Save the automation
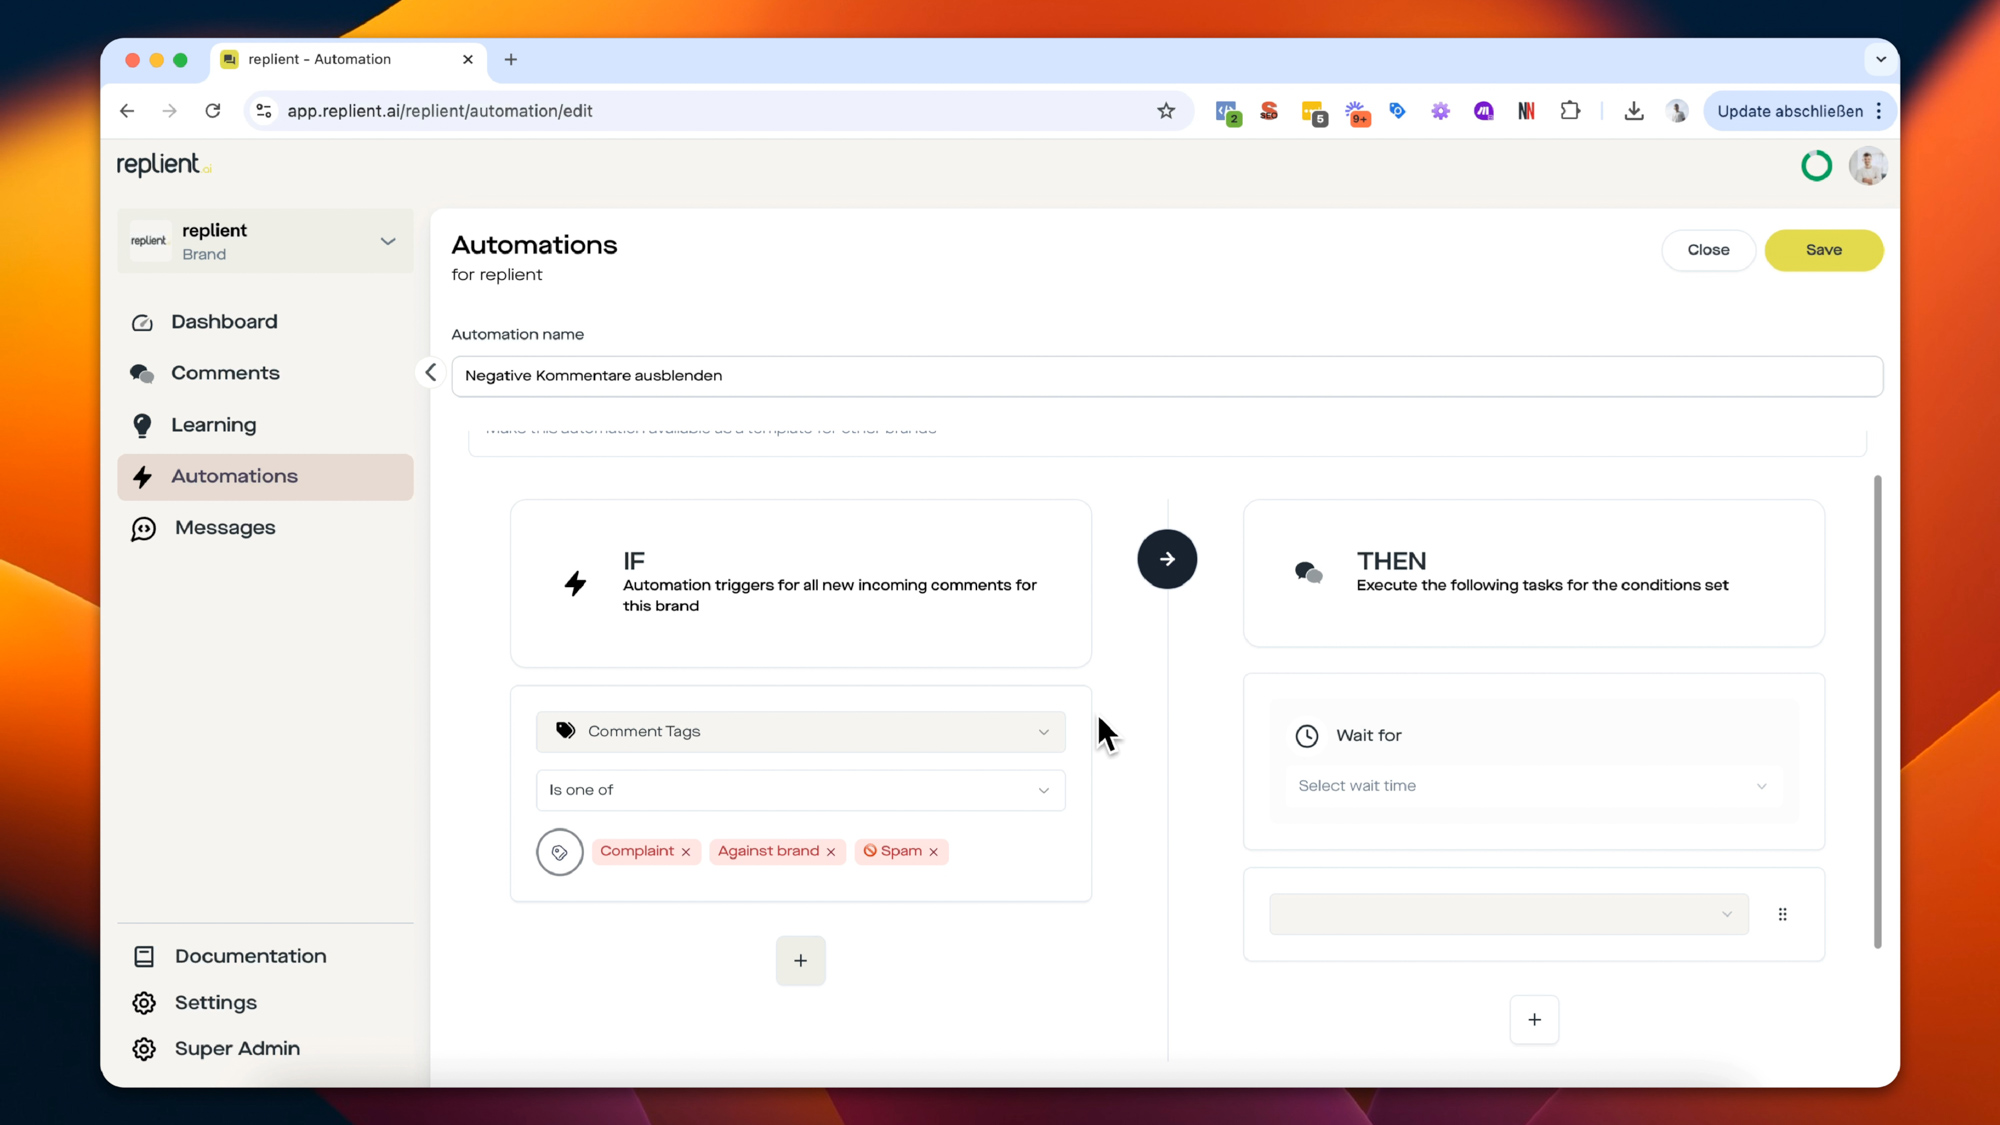Image resolution: width=2000 pixels, height=1125 pixels. pyautogui.click(x=1823, y=250)
